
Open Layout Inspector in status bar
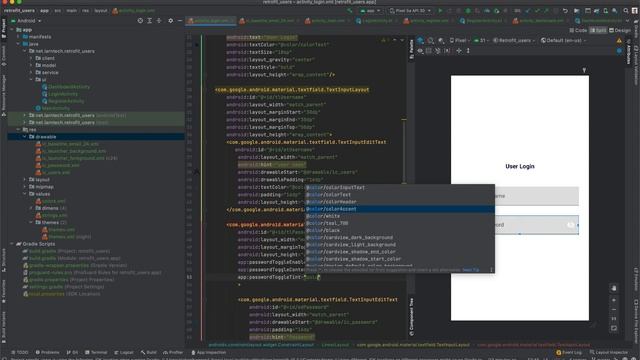(609, 352)
